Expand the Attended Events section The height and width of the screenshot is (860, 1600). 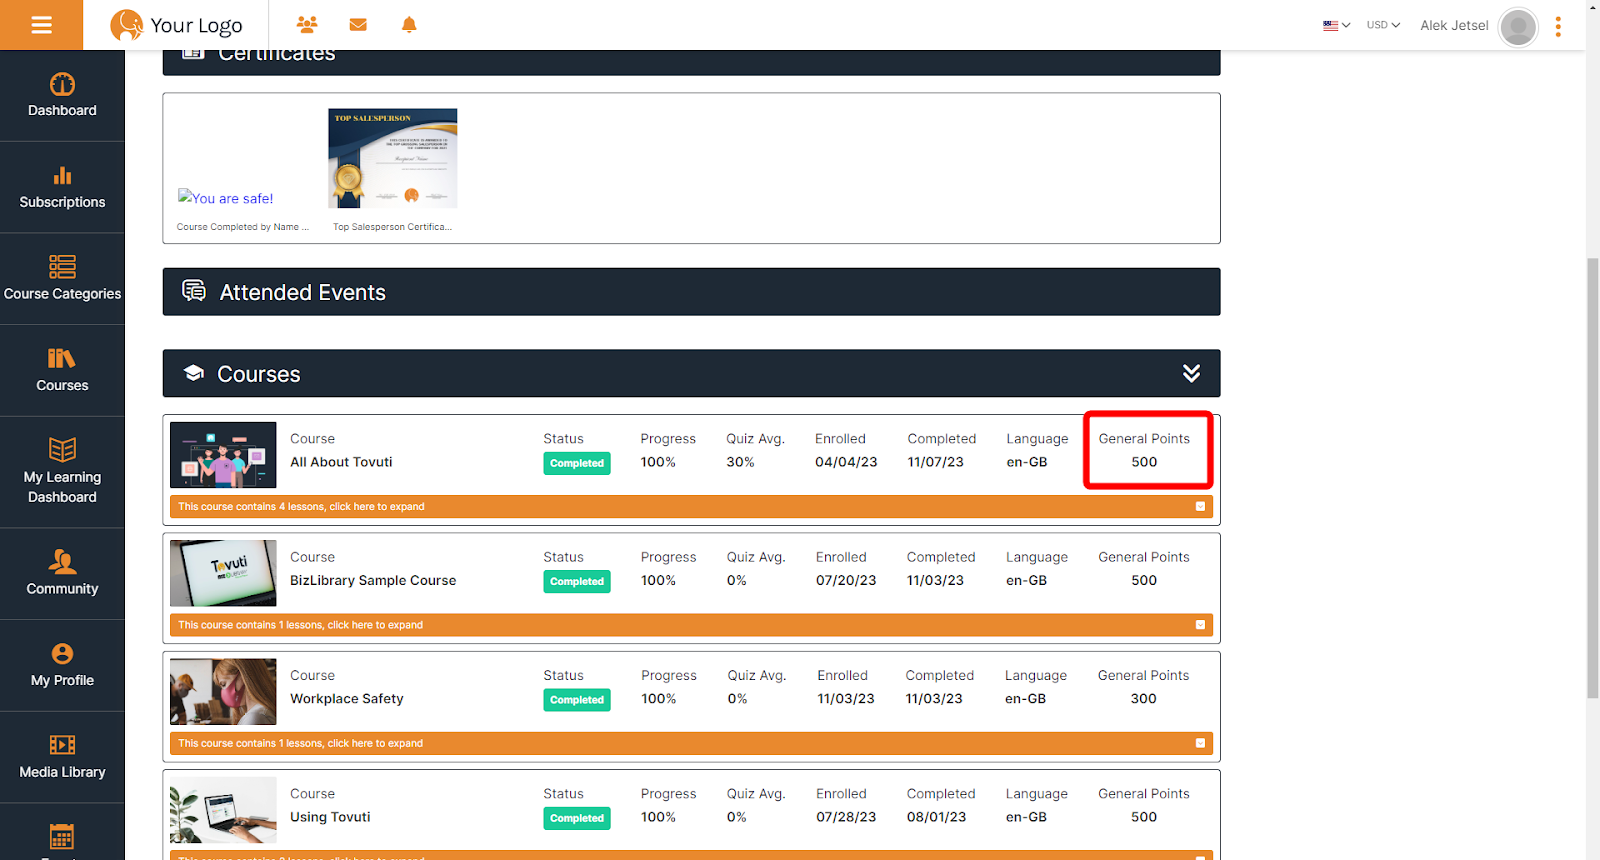pos(691,292)
